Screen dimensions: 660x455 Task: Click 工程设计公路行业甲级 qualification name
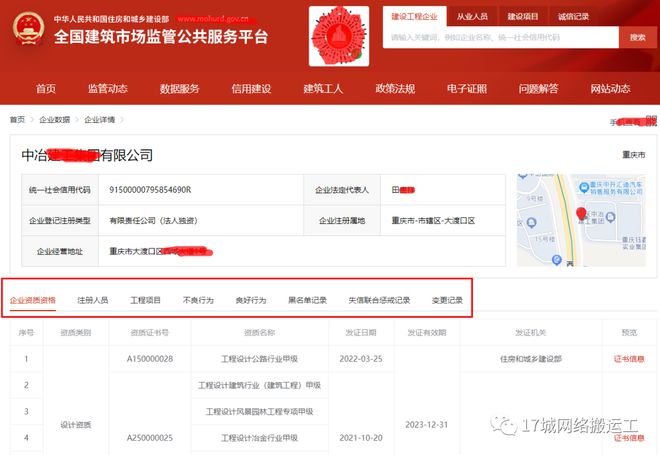259,359
